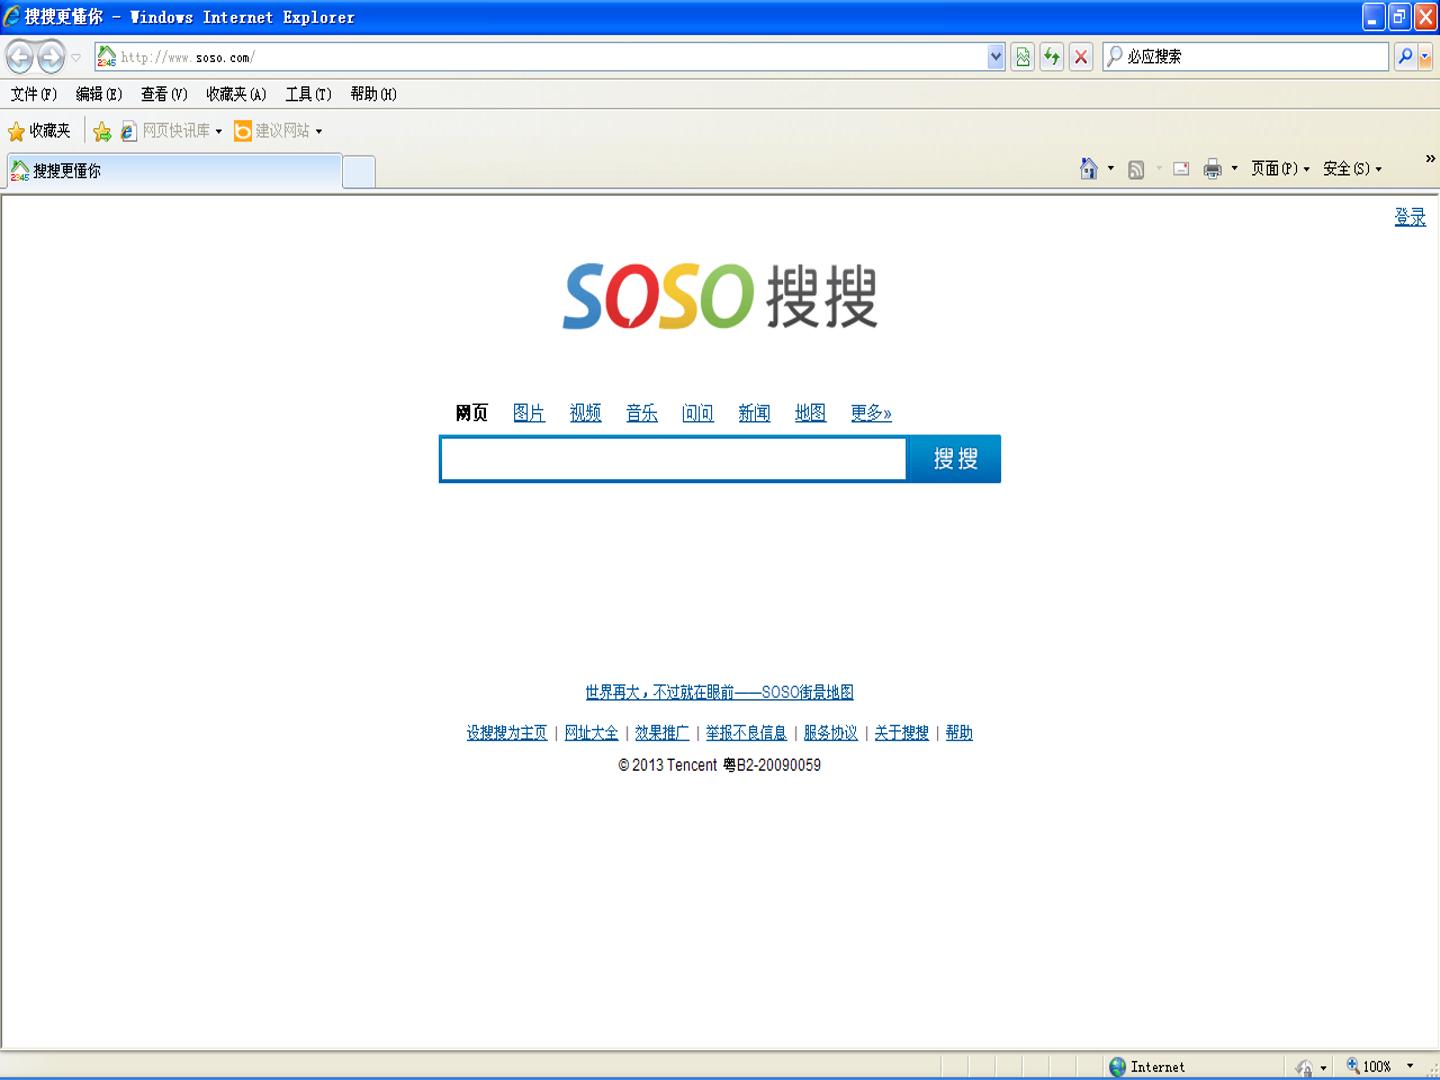Switch to the 地图 search category

[811, 413]
